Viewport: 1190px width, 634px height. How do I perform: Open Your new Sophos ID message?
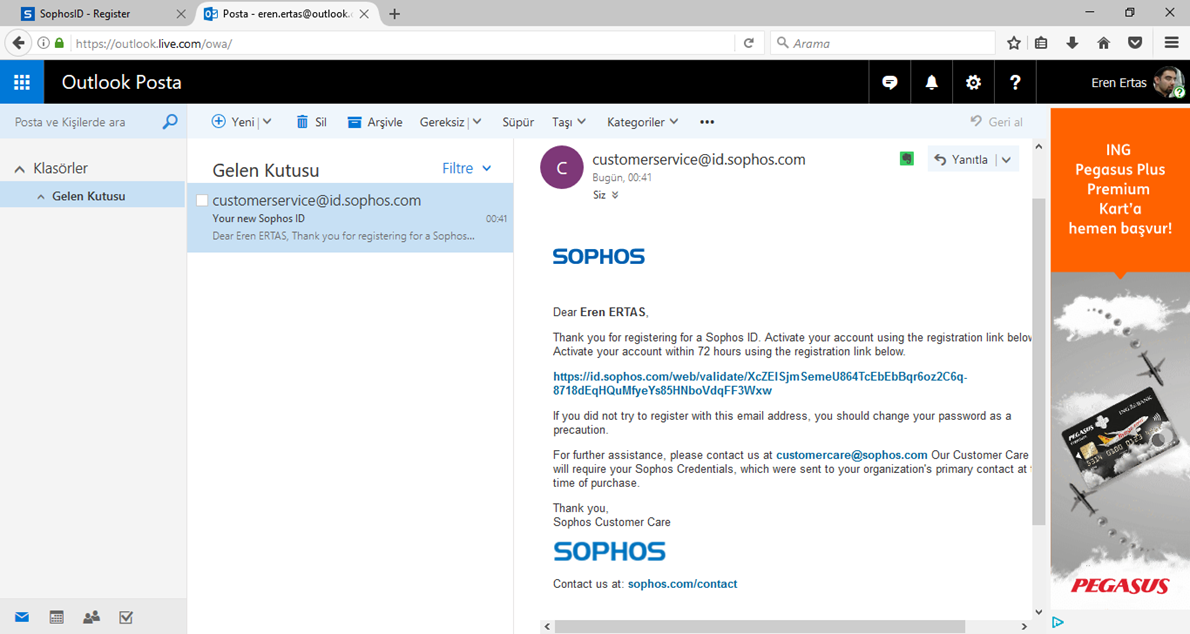point(350,218)
